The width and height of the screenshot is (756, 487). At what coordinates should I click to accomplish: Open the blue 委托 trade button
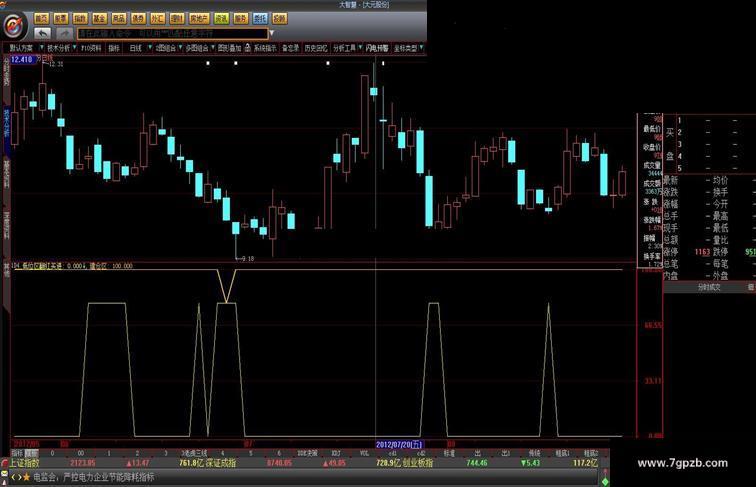(x=260, y=19)
